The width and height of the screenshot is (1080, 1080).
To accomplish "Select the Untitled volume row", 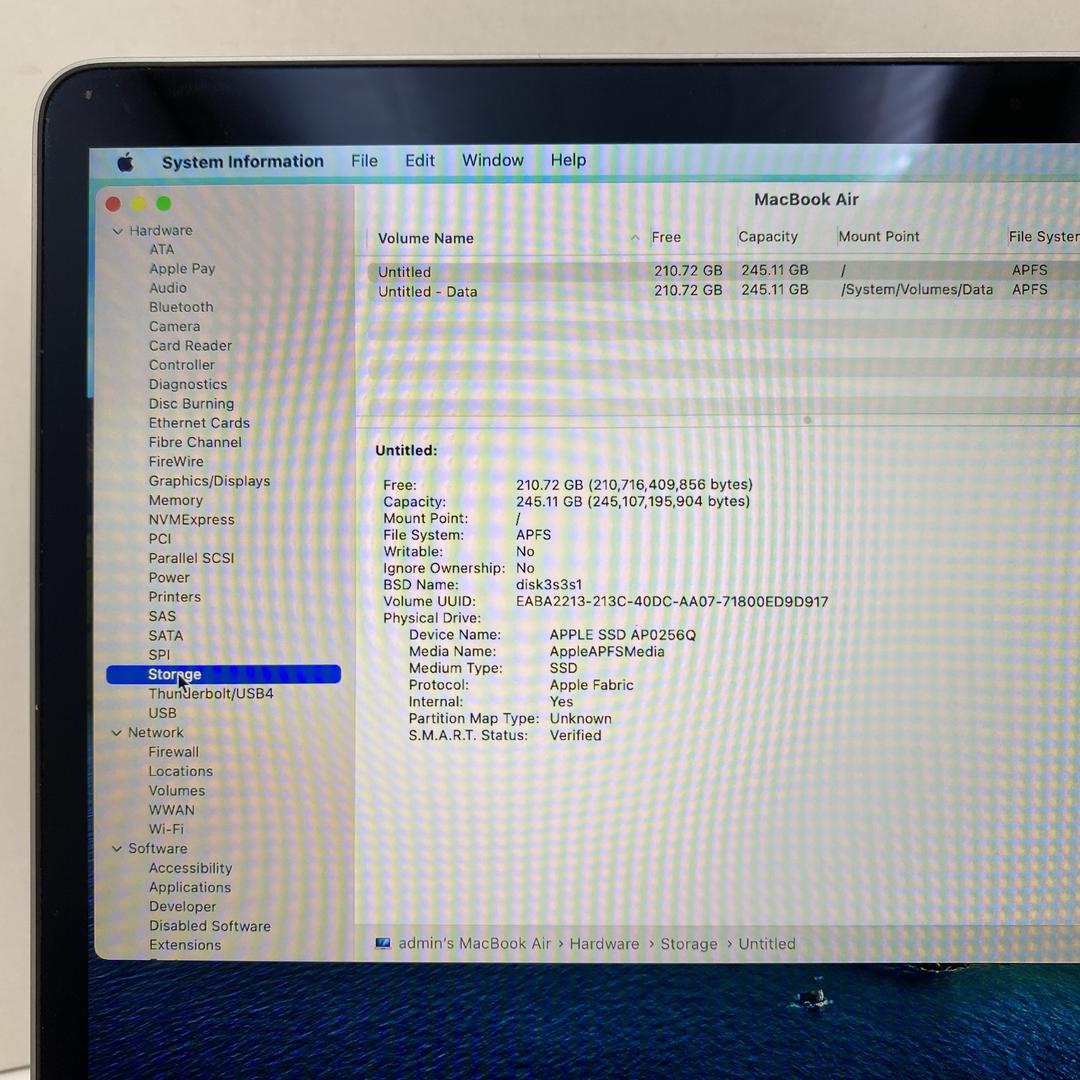I will (x=723, y=271).
